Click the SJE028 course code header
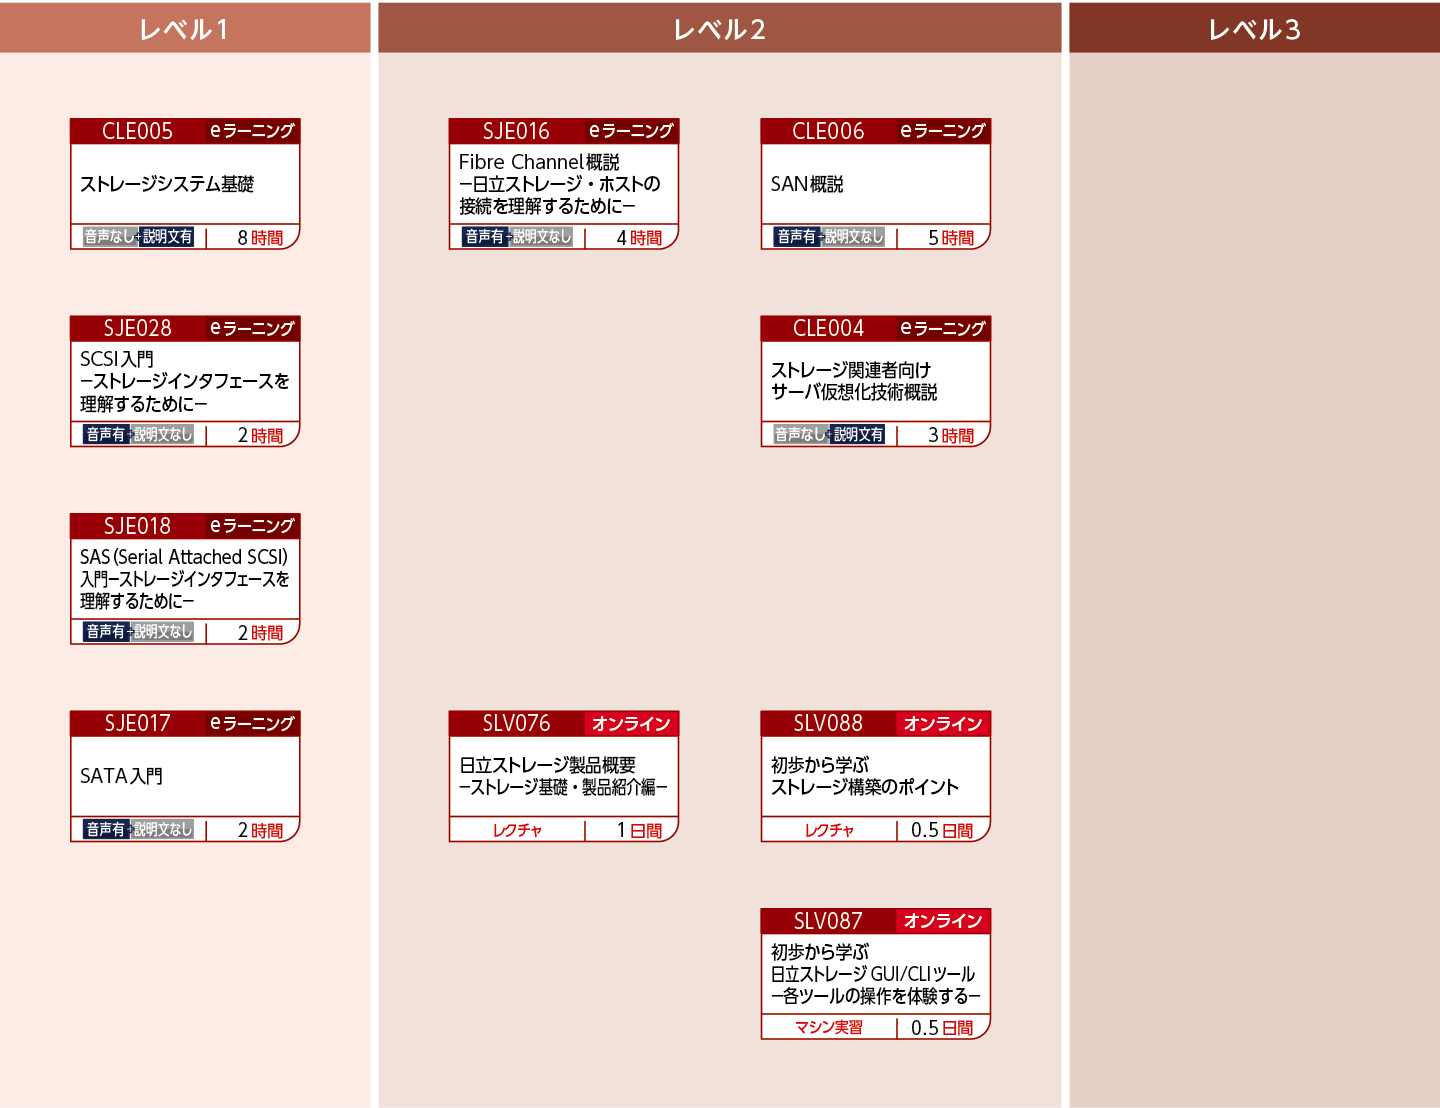Image resolution: width=1440 pixels, height=1108 pixels. [x=138, y=328]
